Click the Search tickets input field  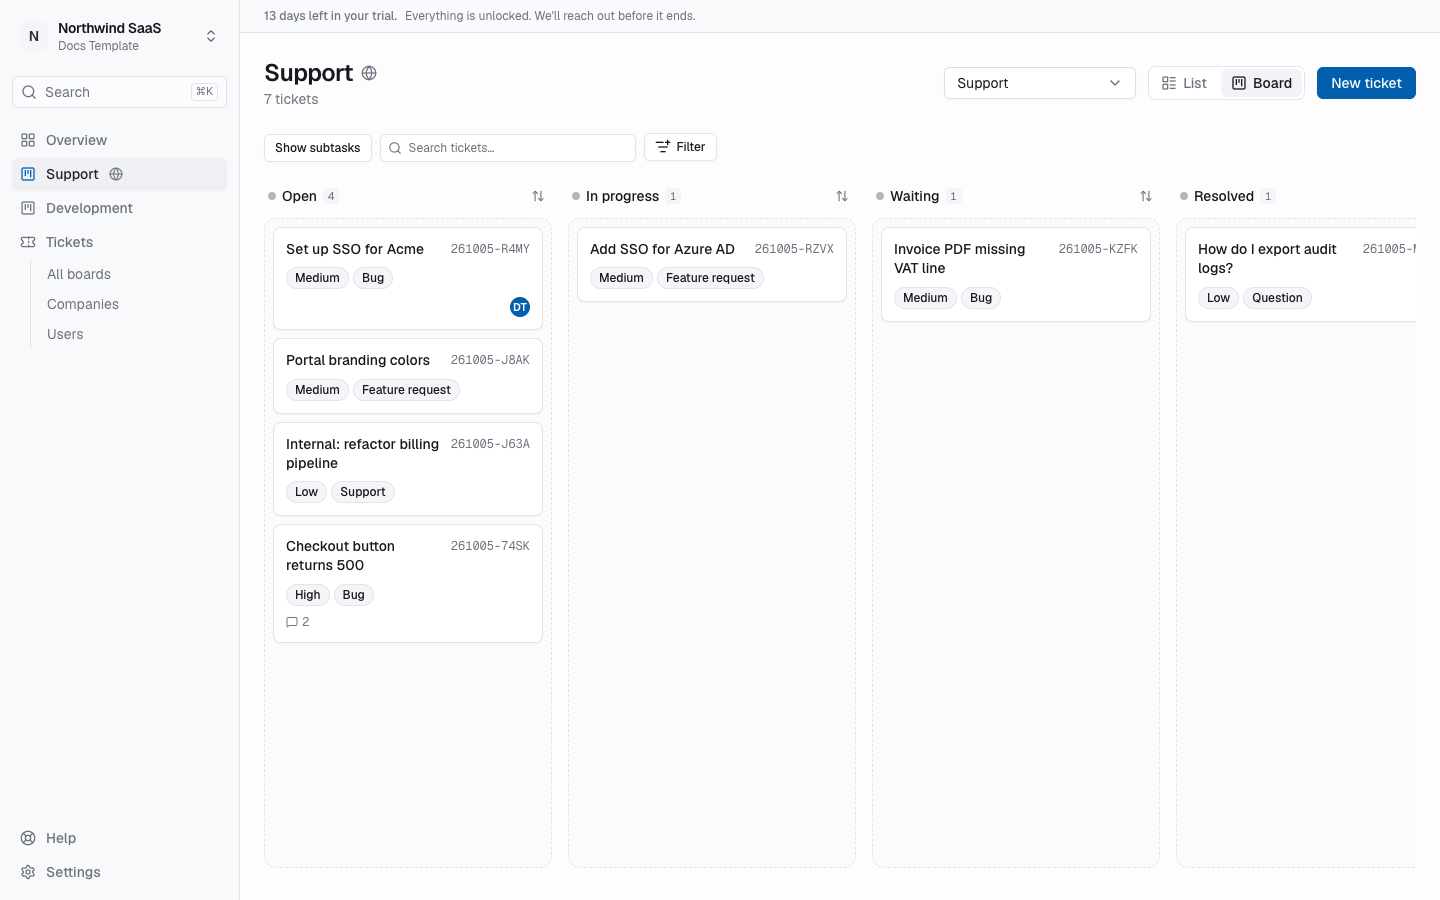[x=508, y=148]
